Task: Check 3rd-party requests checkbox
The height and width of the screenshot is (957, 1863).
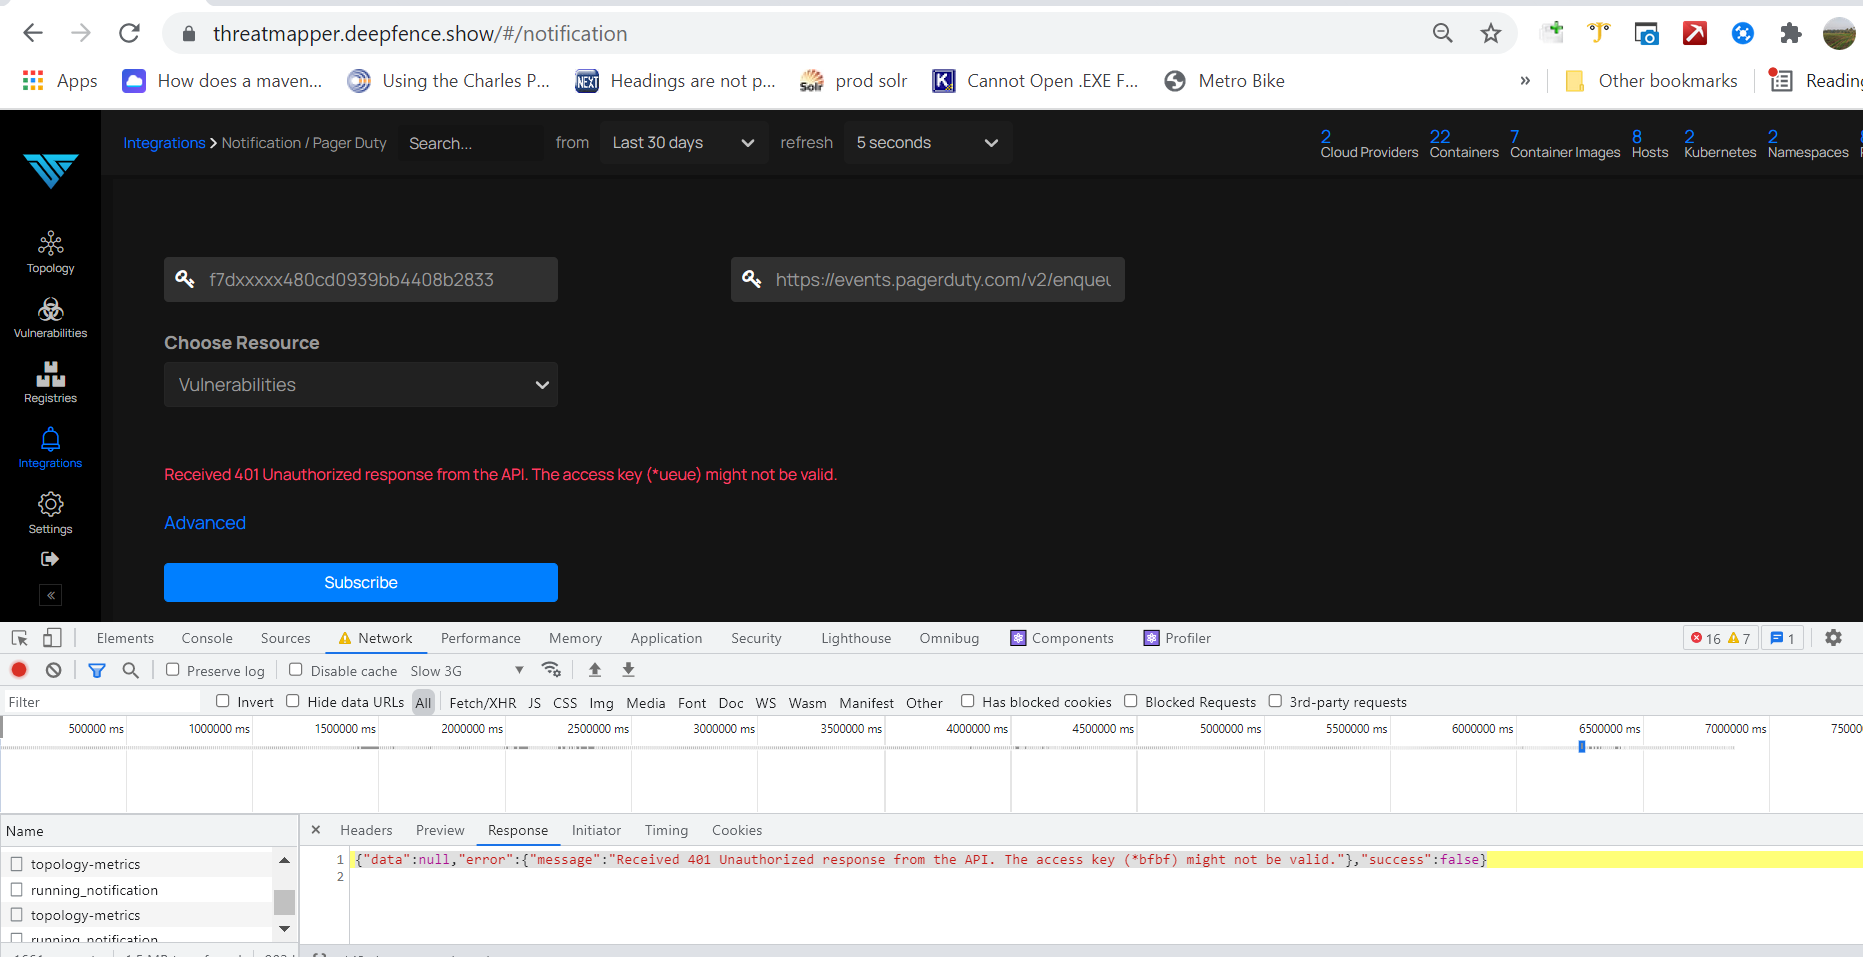Action: click(x=1275, y=701)
